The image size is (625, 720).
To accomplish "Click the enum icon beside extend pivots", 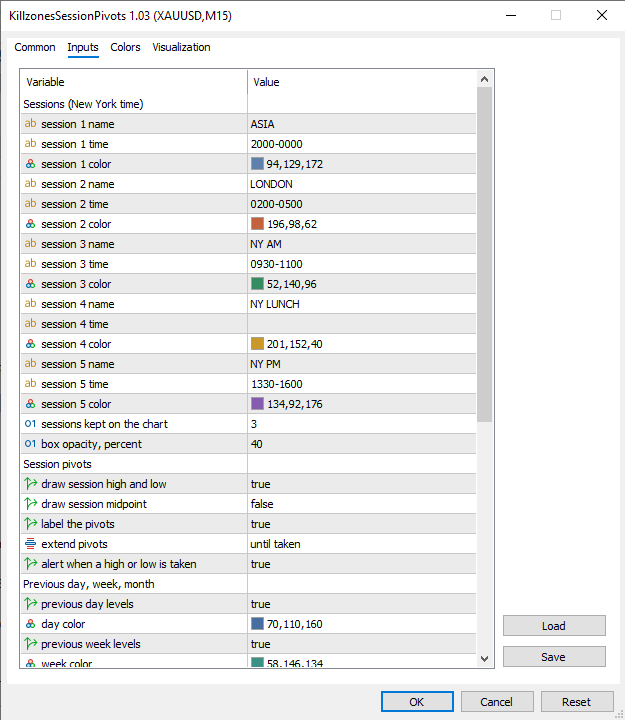I will [x=30, y=544].
